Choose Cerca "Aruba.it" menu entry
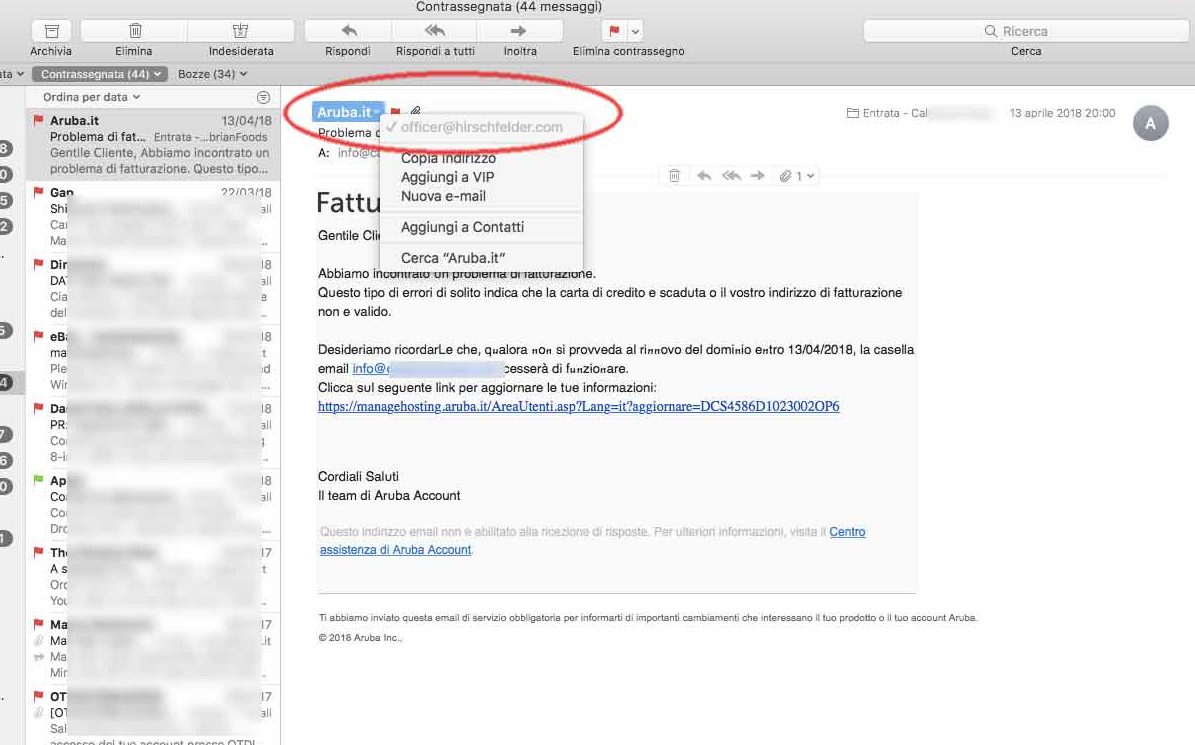Viewport: 1195px width, 745px height. click(x=453, y=257)
